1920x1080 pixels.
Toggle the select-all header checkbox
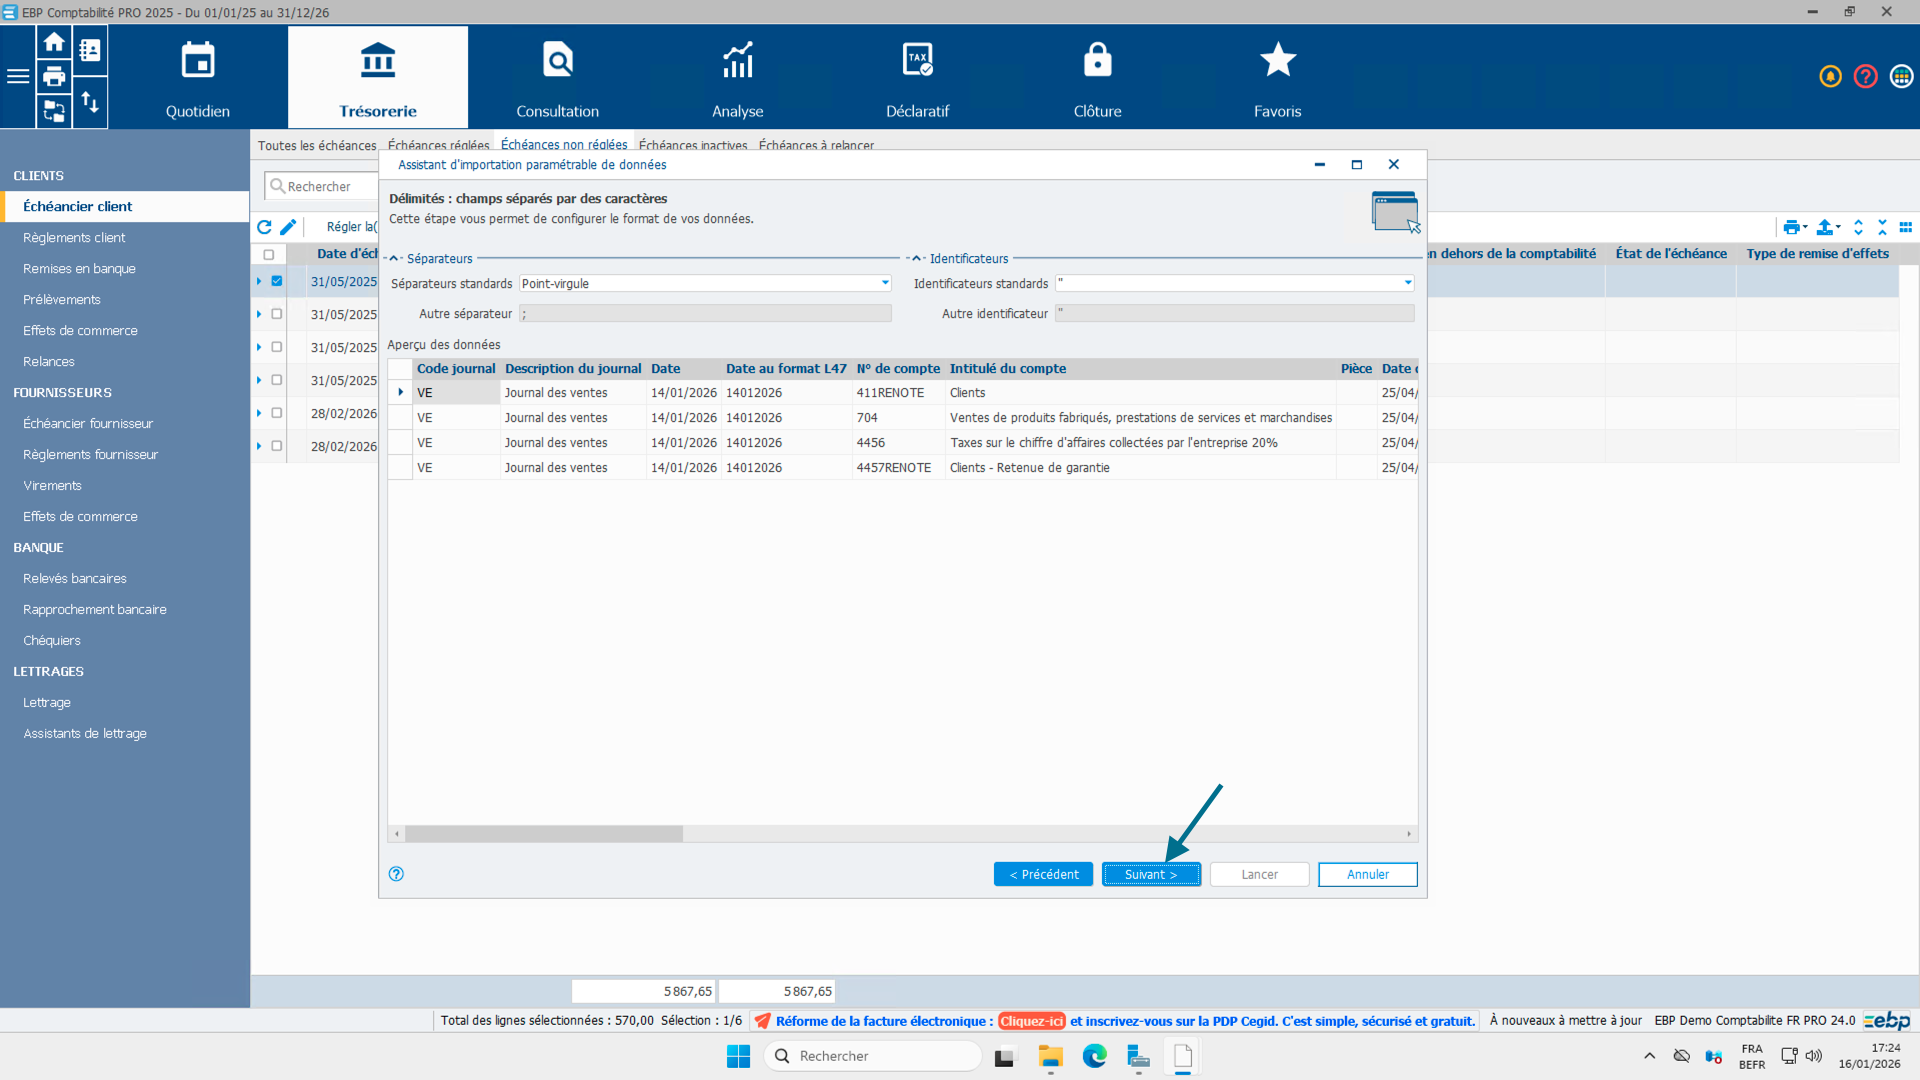pos(268,255)
